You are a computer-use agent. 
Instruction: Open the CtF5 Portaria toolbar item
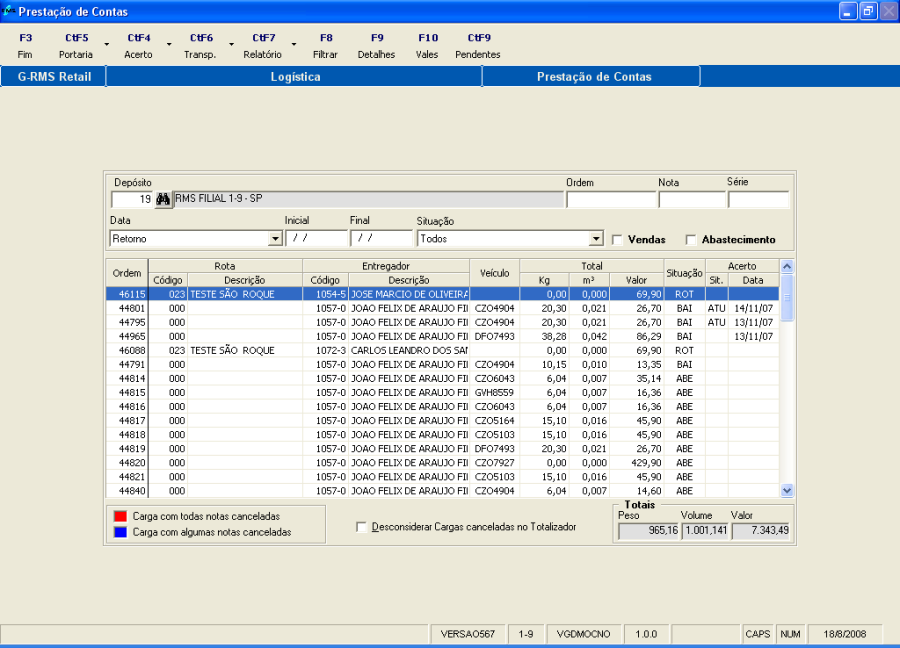[x=76, y=46]
